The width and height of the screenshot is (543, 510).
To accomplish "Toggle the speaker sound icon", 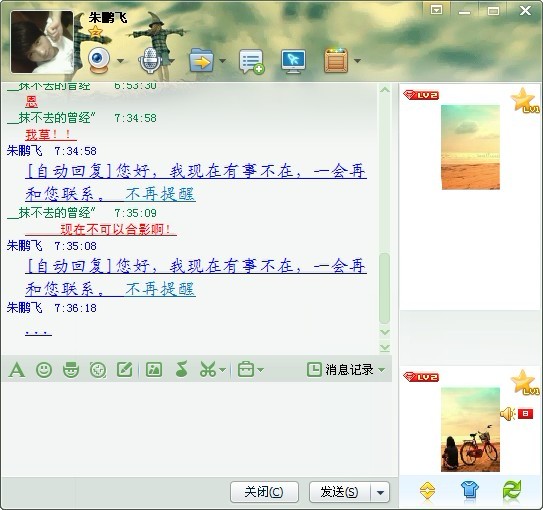I will [507, 414].
